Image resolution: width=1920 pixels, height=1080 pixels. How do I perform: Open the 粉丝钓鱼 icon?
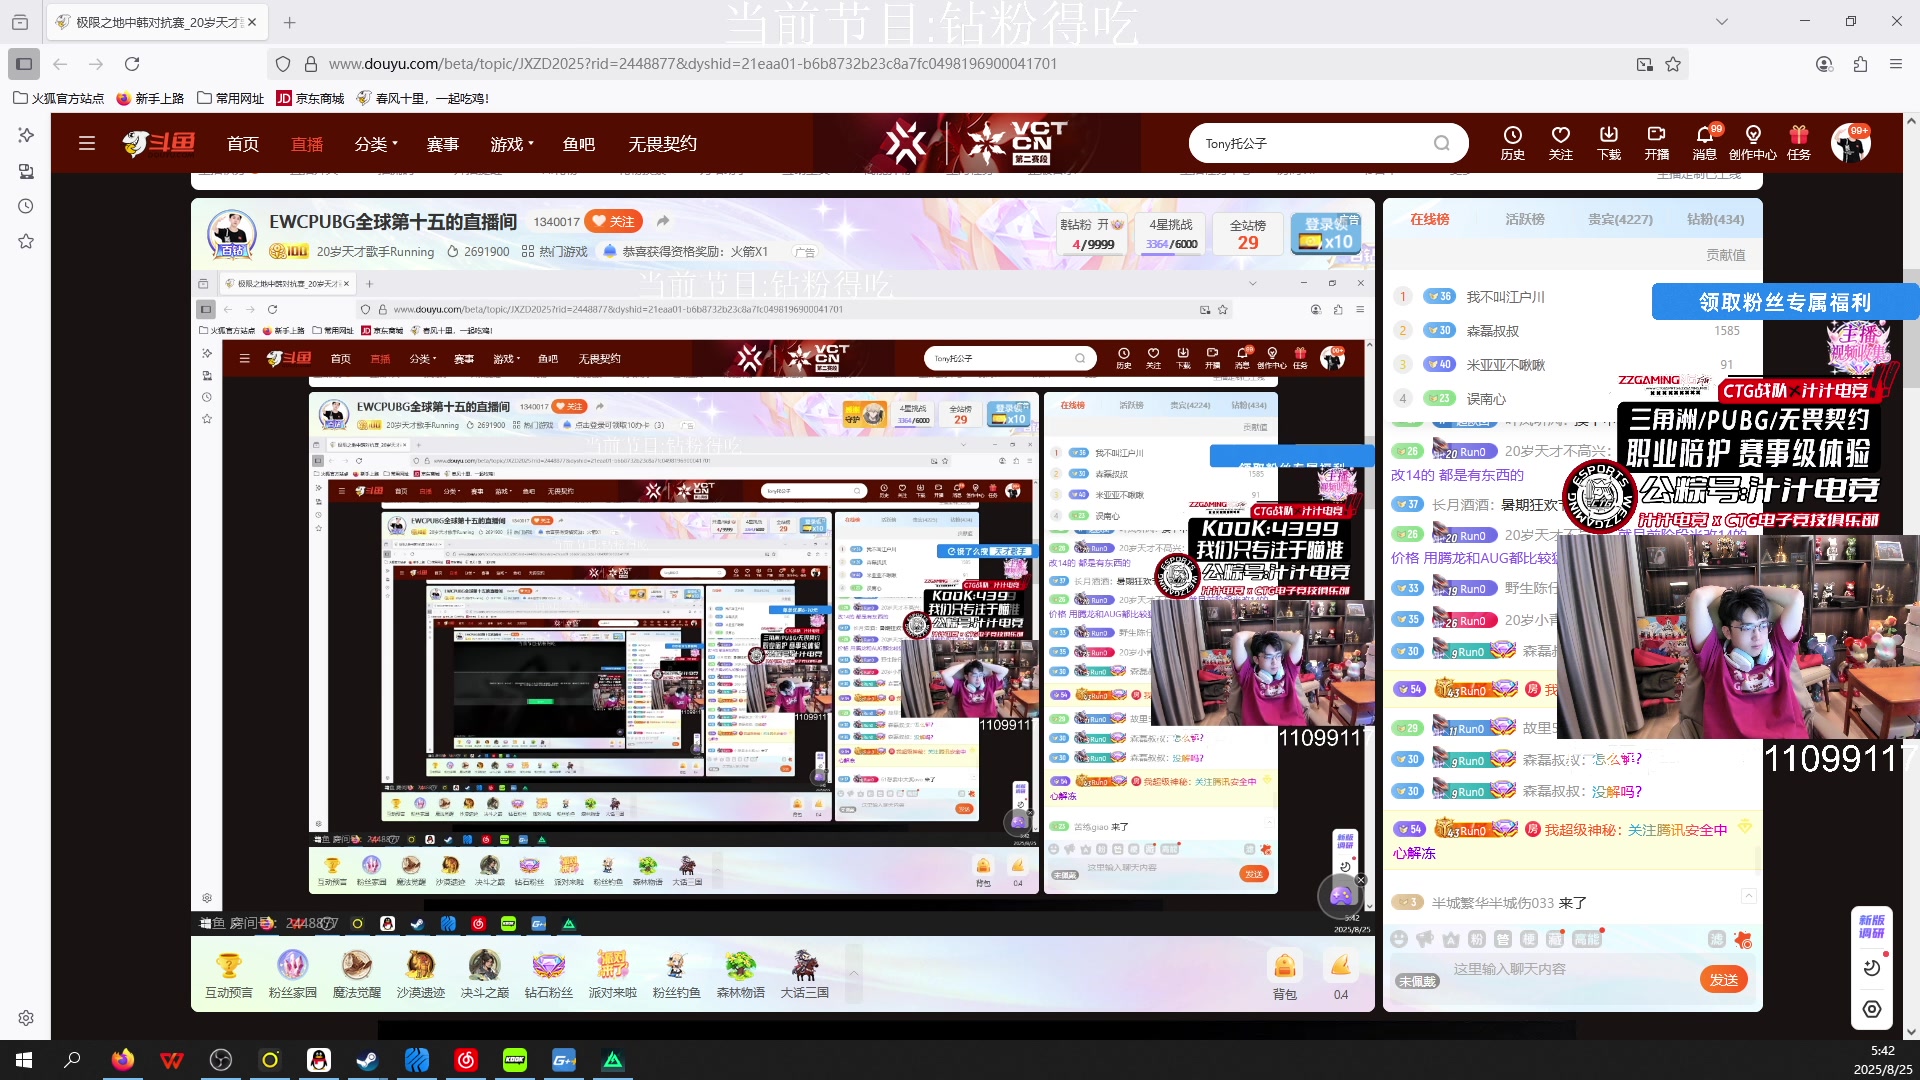pyautogui.click(x=677, y=974)
